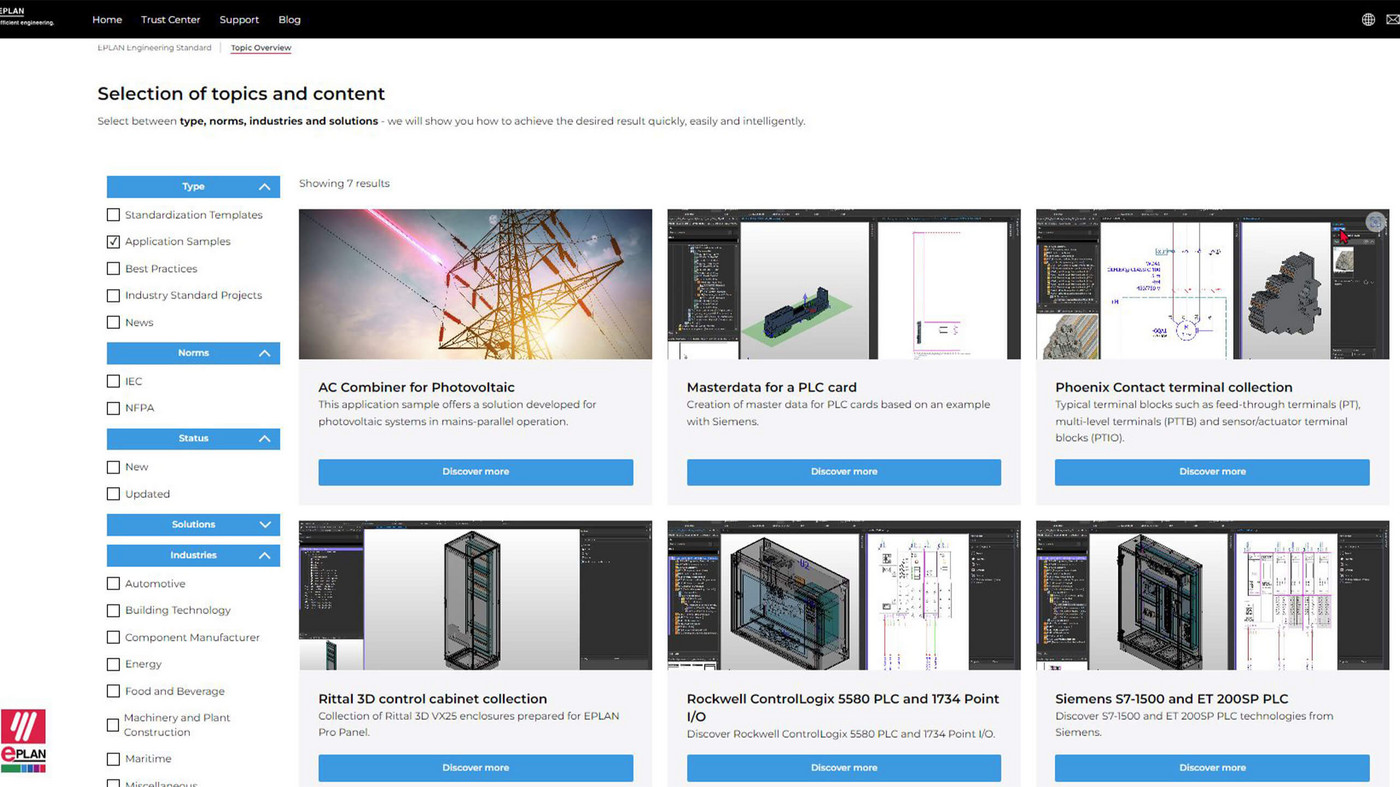Image resolution: width=1400 pixels, height=787 pixels.
Task: Open the Support menu item
Action: [239, 20]
